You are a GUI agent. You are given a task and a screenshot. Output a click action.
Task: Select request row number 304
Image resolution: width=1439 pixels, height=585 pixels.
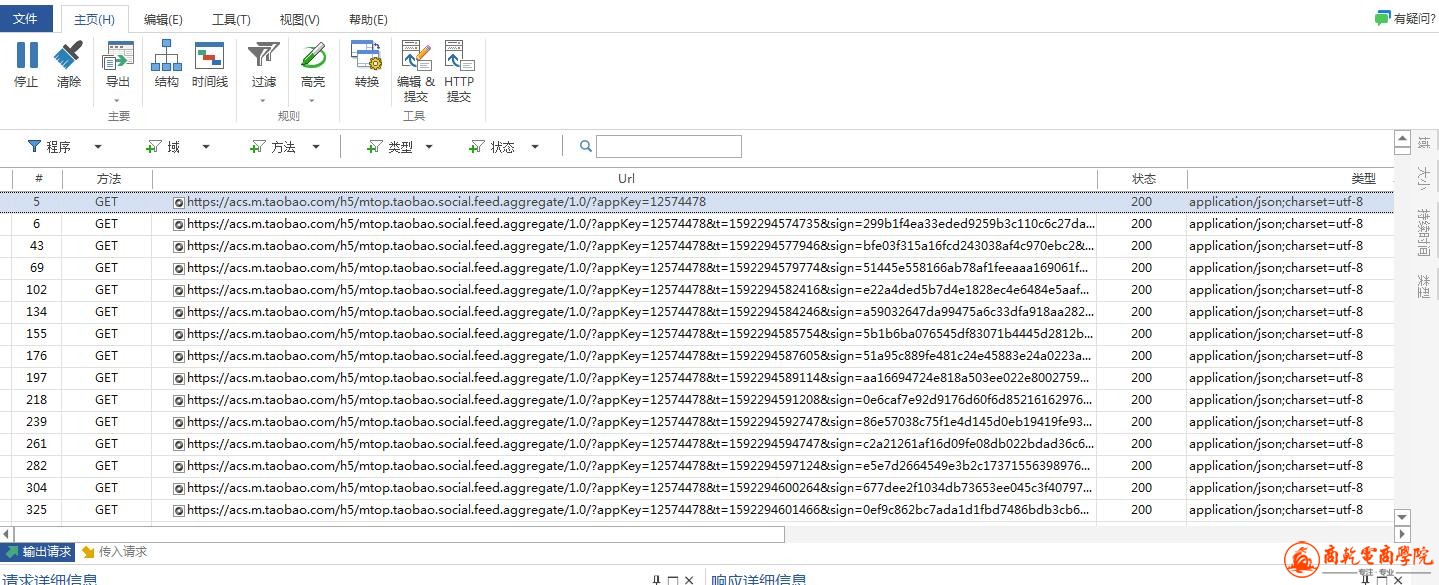click(696, 488)
